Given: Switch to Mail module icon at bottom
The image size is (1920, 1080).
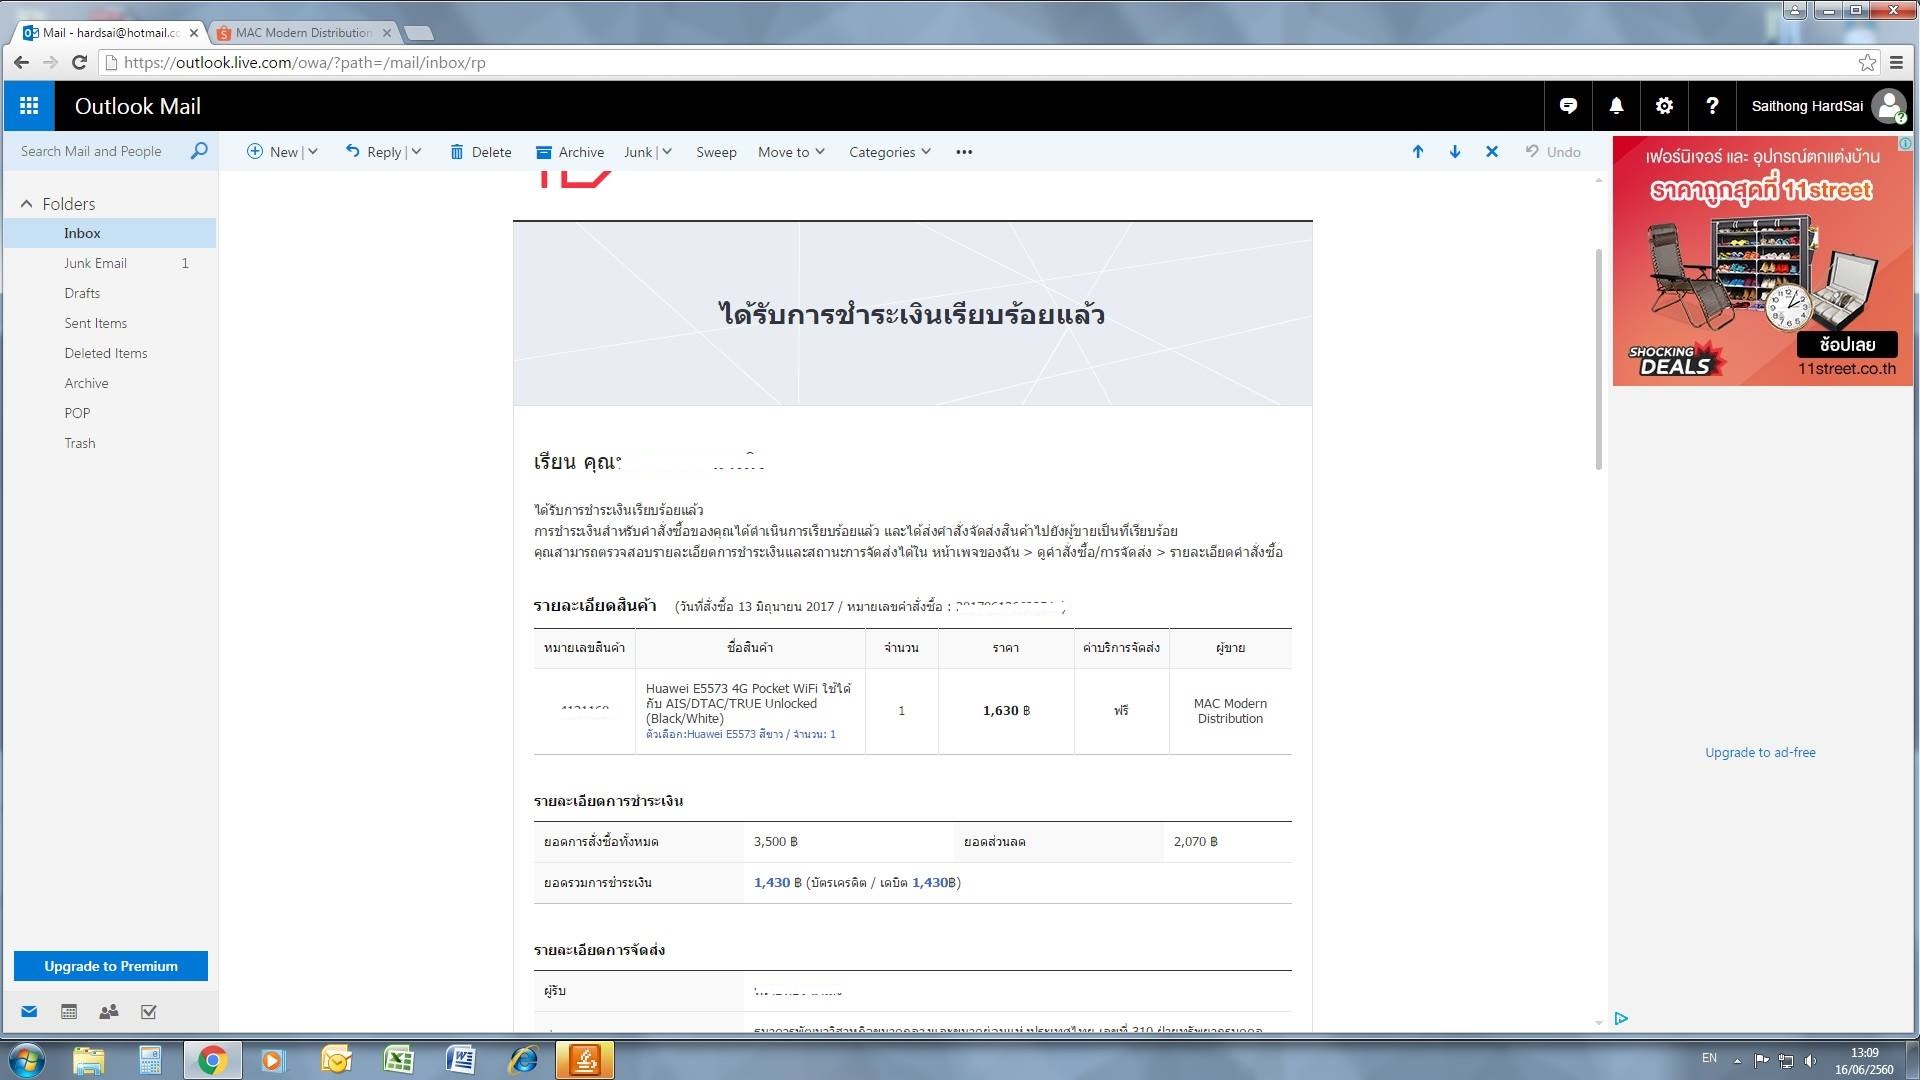Looking at the screenshot, I should 29,1012.
